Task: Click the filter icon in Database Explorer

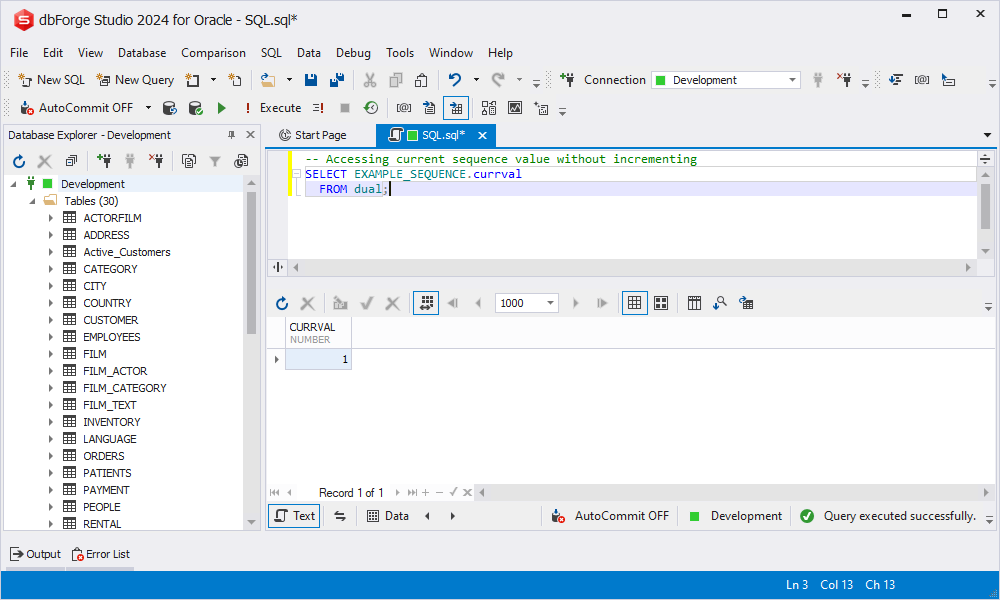Action: pos(215,161)
